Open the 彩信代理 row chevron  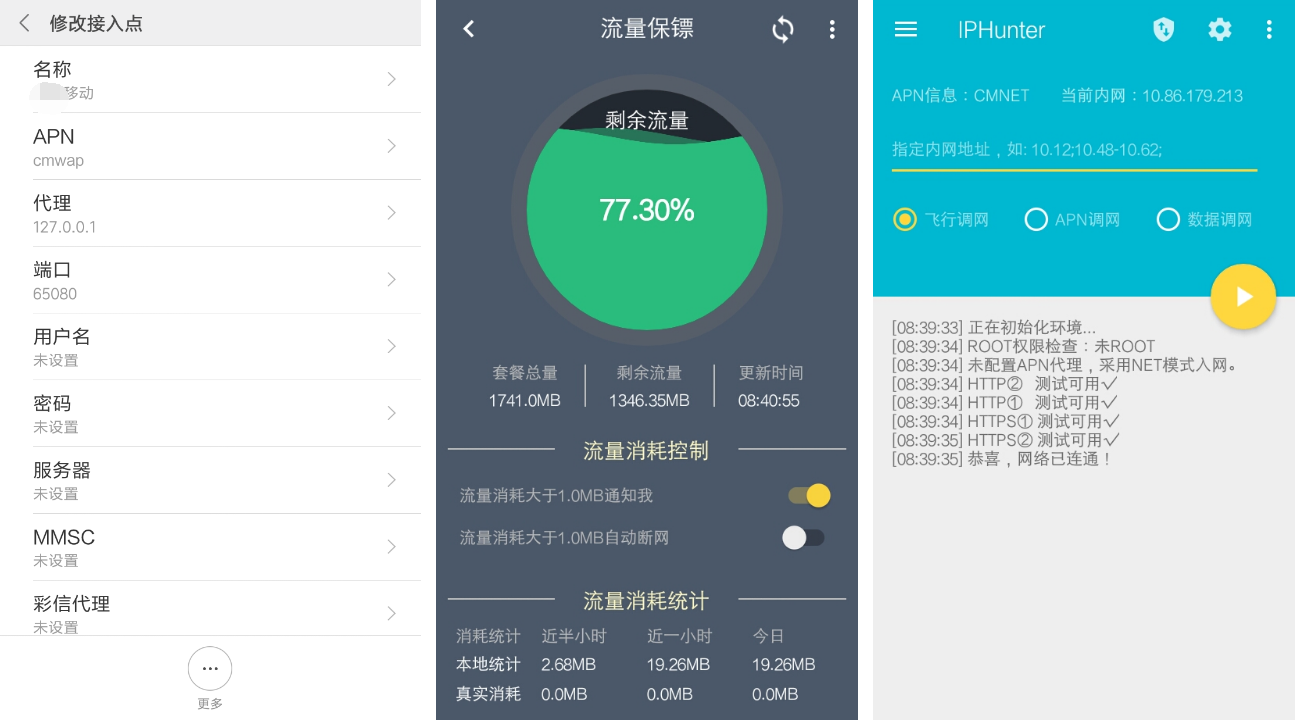(392, 613)
